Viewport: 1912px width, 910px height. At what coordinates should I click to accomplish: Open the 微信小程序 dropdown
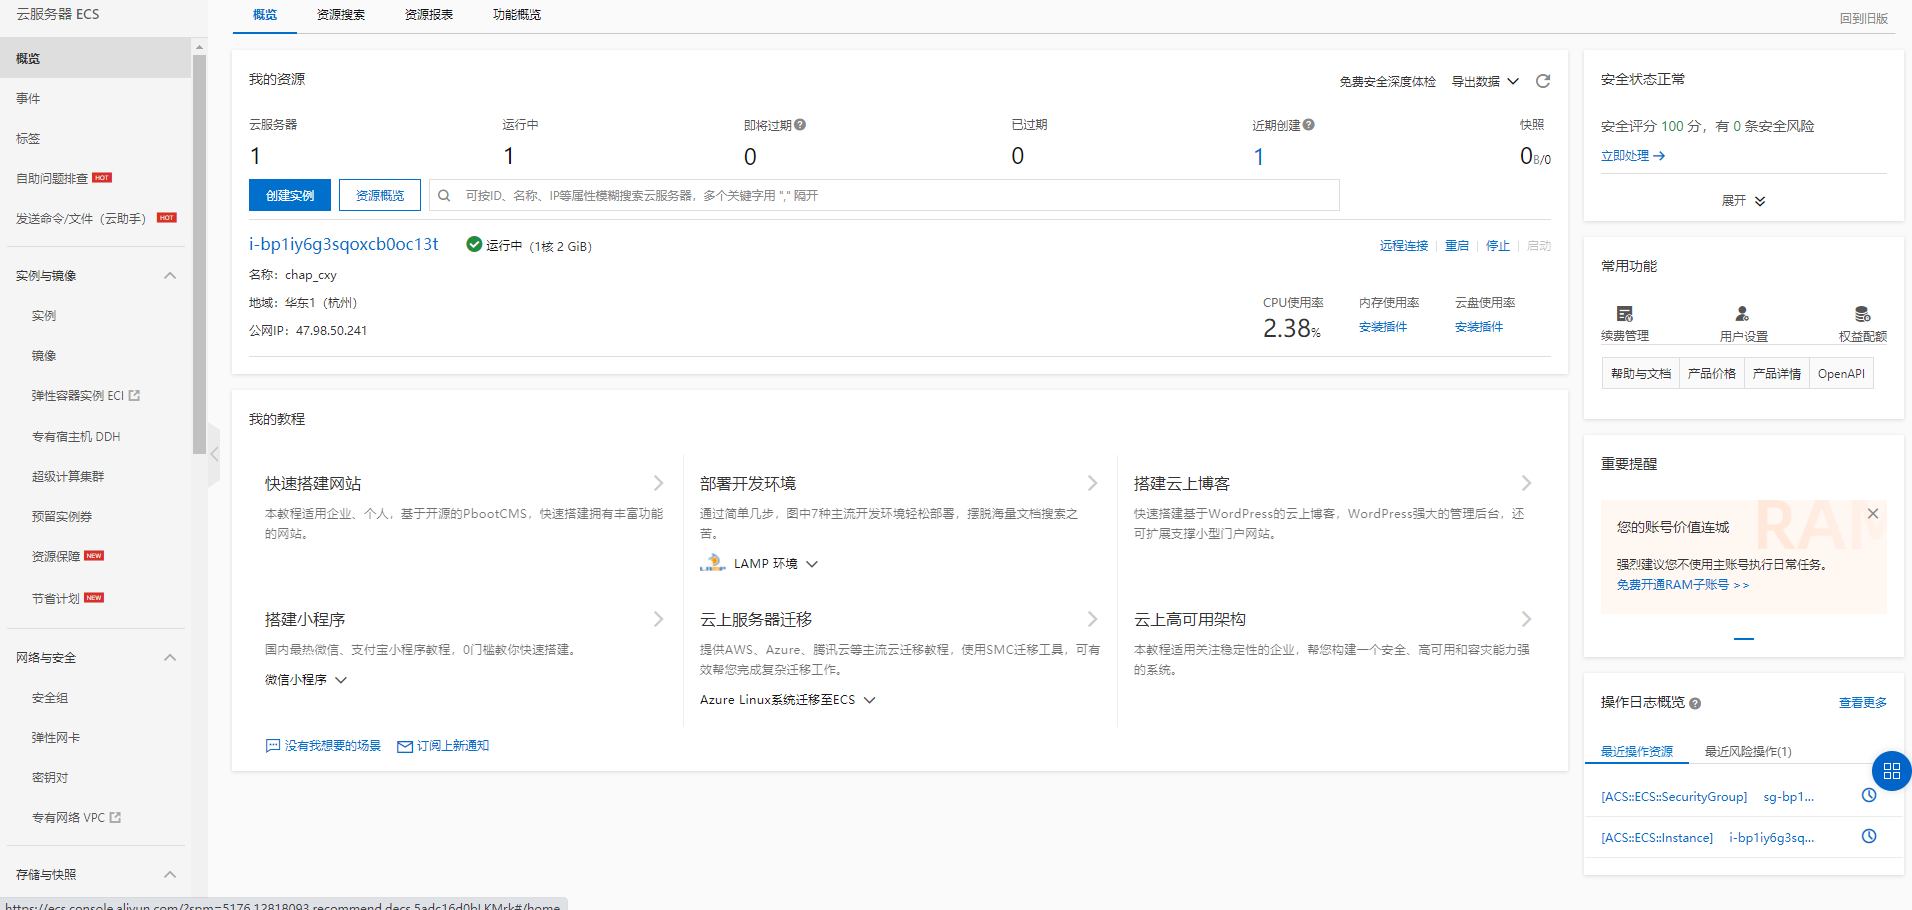click(x=306, y=680)
